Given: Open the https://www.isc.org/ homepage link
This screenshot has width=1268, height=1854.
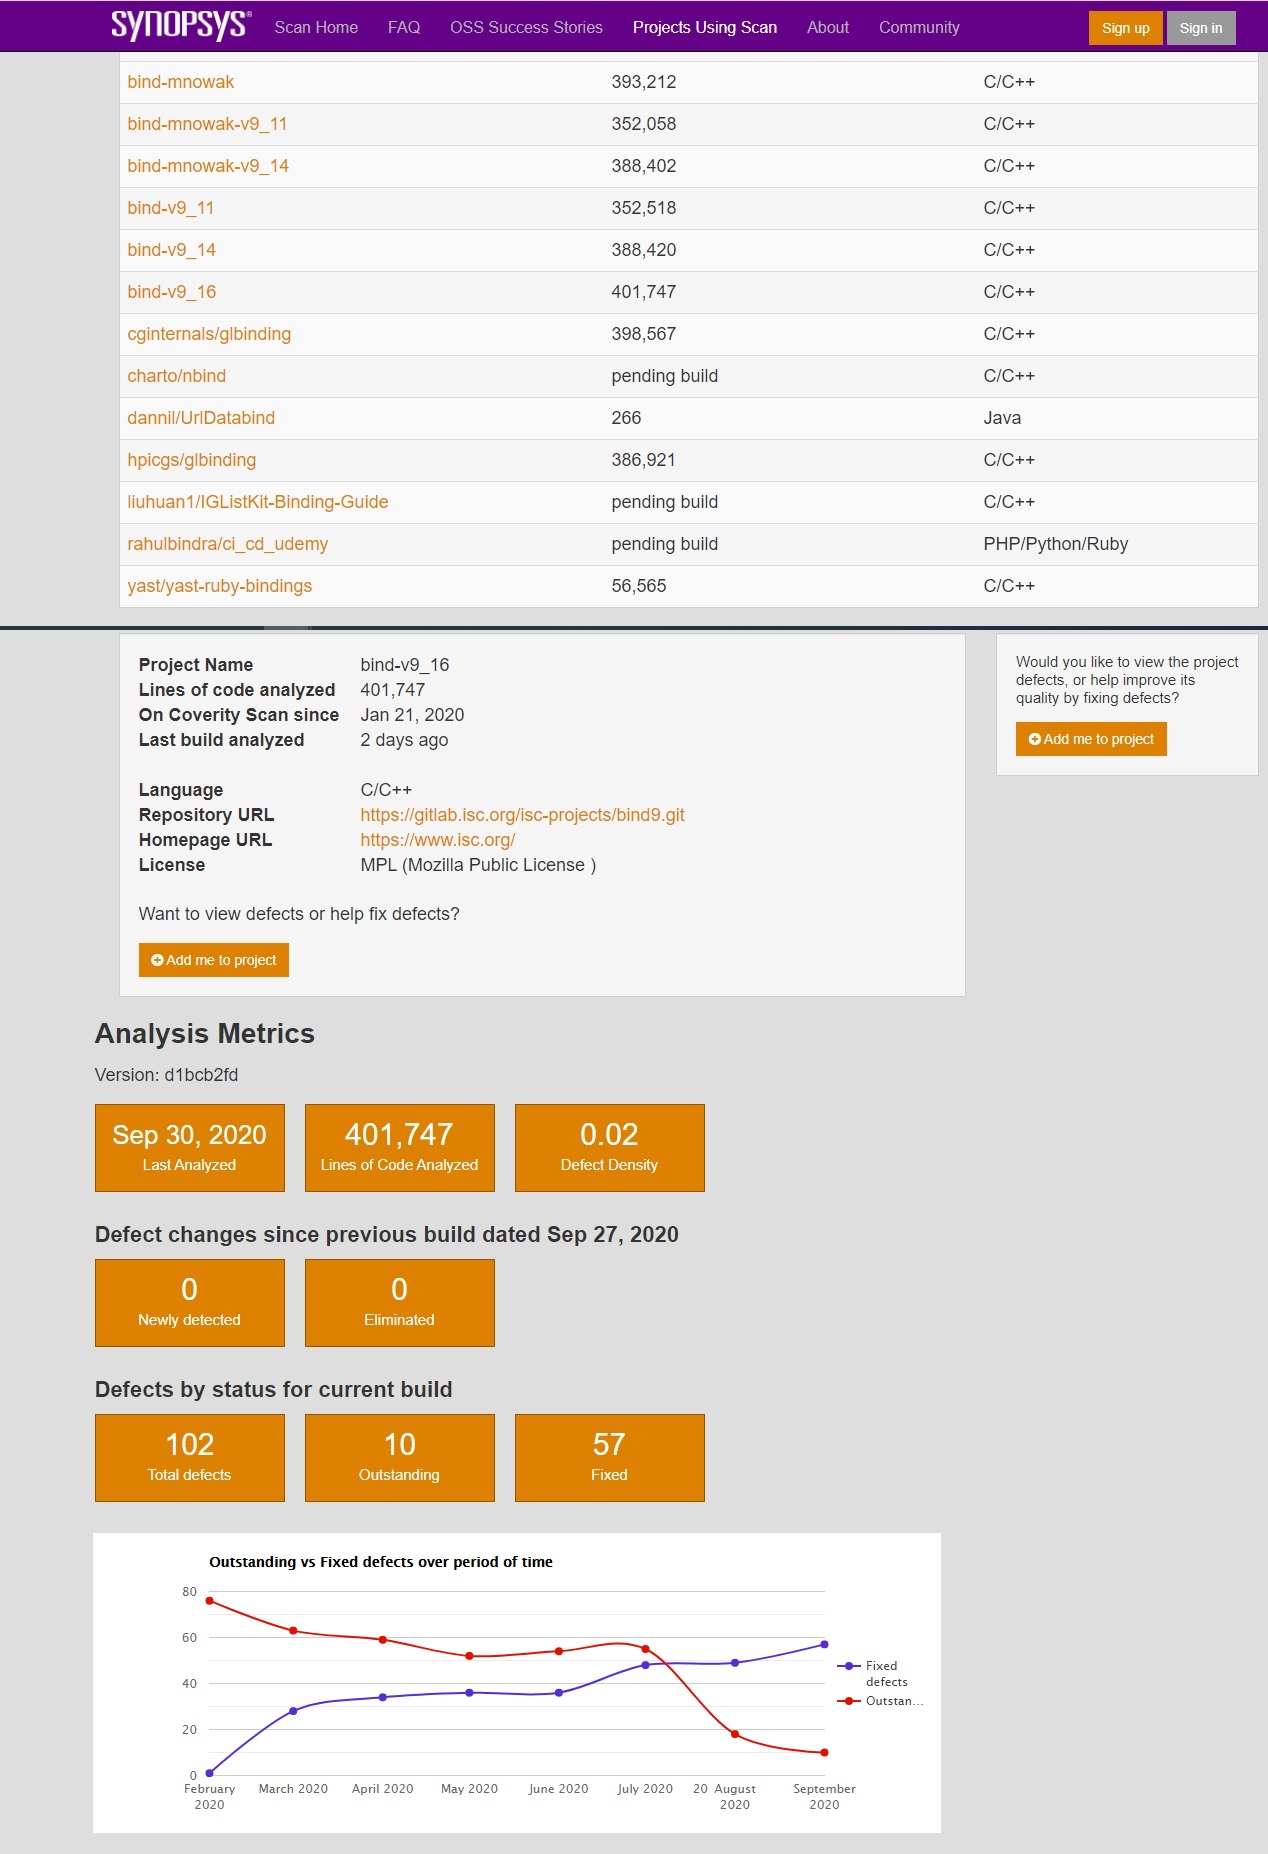Looking at the screenshot, I should click(438, 840).
